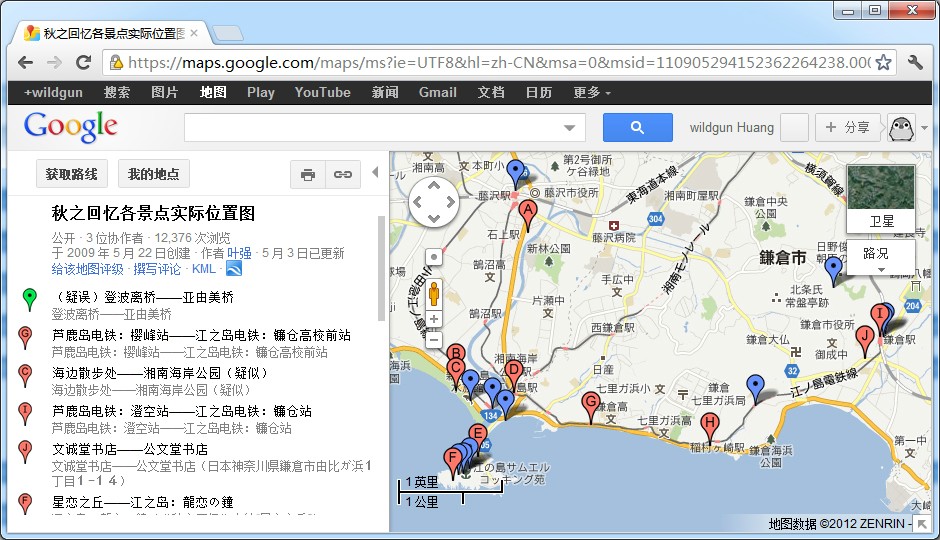The width and height of the screenshot is (940, 540).
Task: Click the maps.google.com address bar
Action: point(498,62)
